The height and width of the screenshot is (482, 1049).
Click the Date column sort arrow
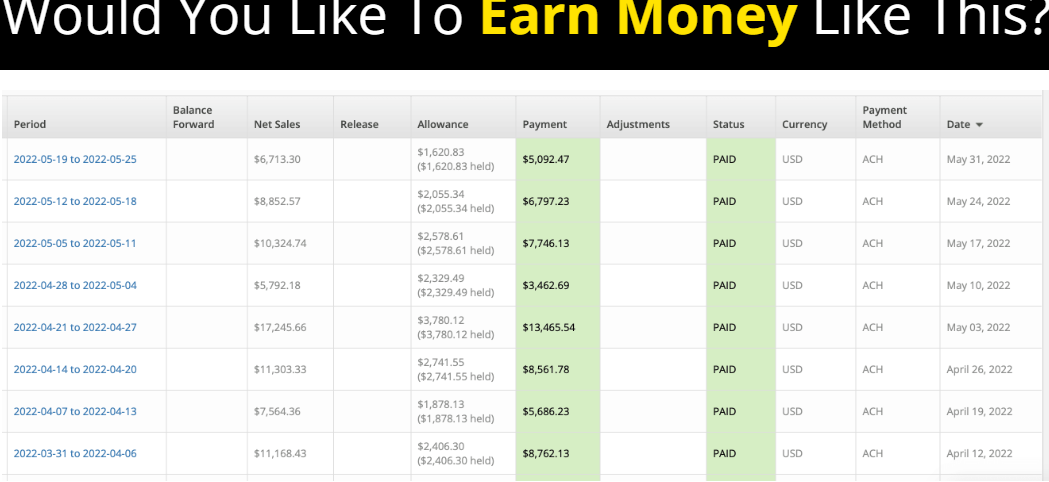coord(979,125)
